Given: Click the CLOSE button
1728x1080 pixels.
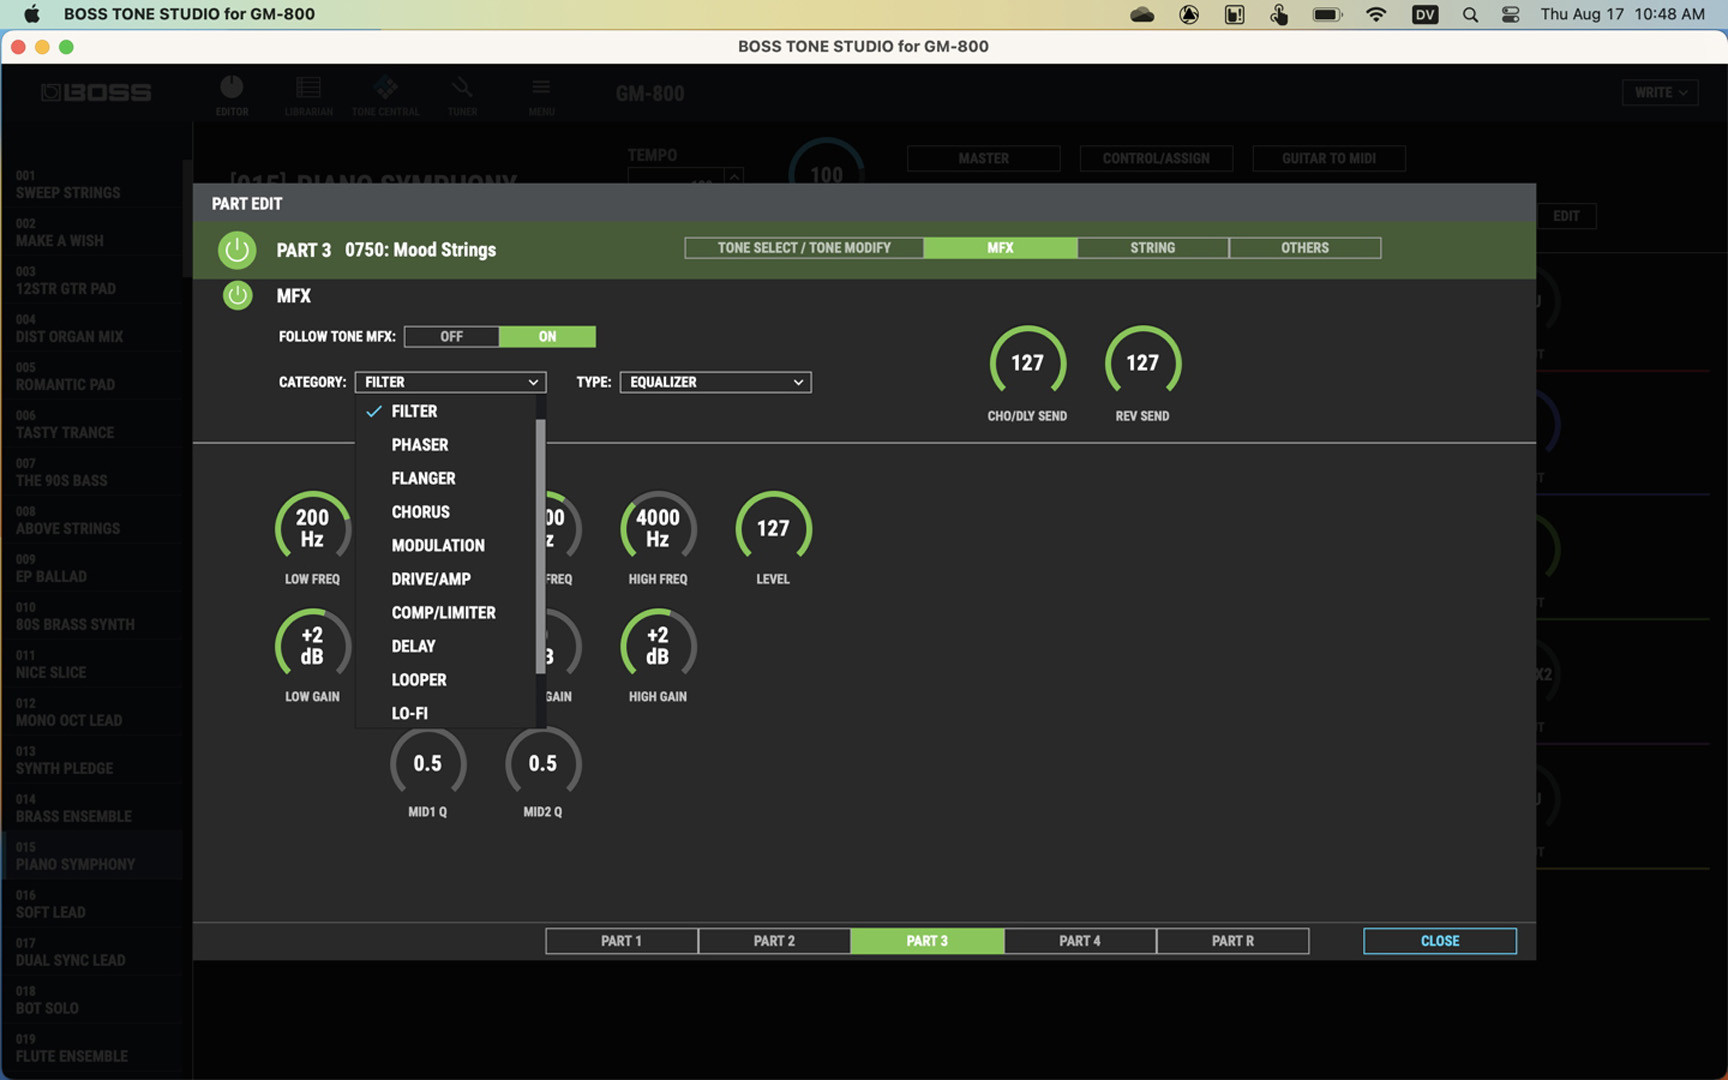Looking at the screenshot, I should point(1439,941).
